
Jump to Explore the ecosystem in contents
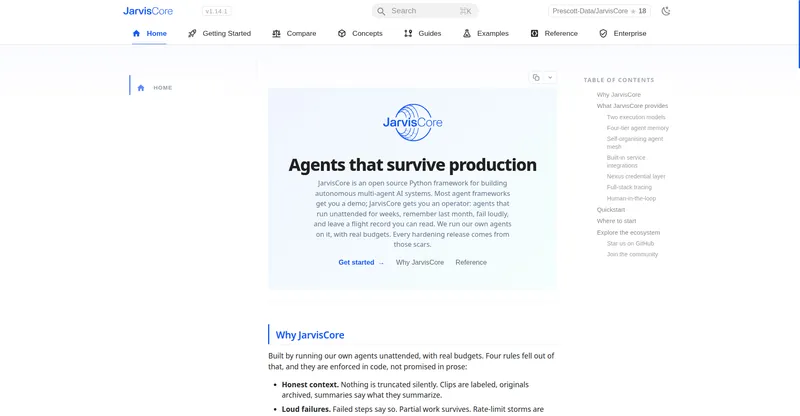point(628,232)
